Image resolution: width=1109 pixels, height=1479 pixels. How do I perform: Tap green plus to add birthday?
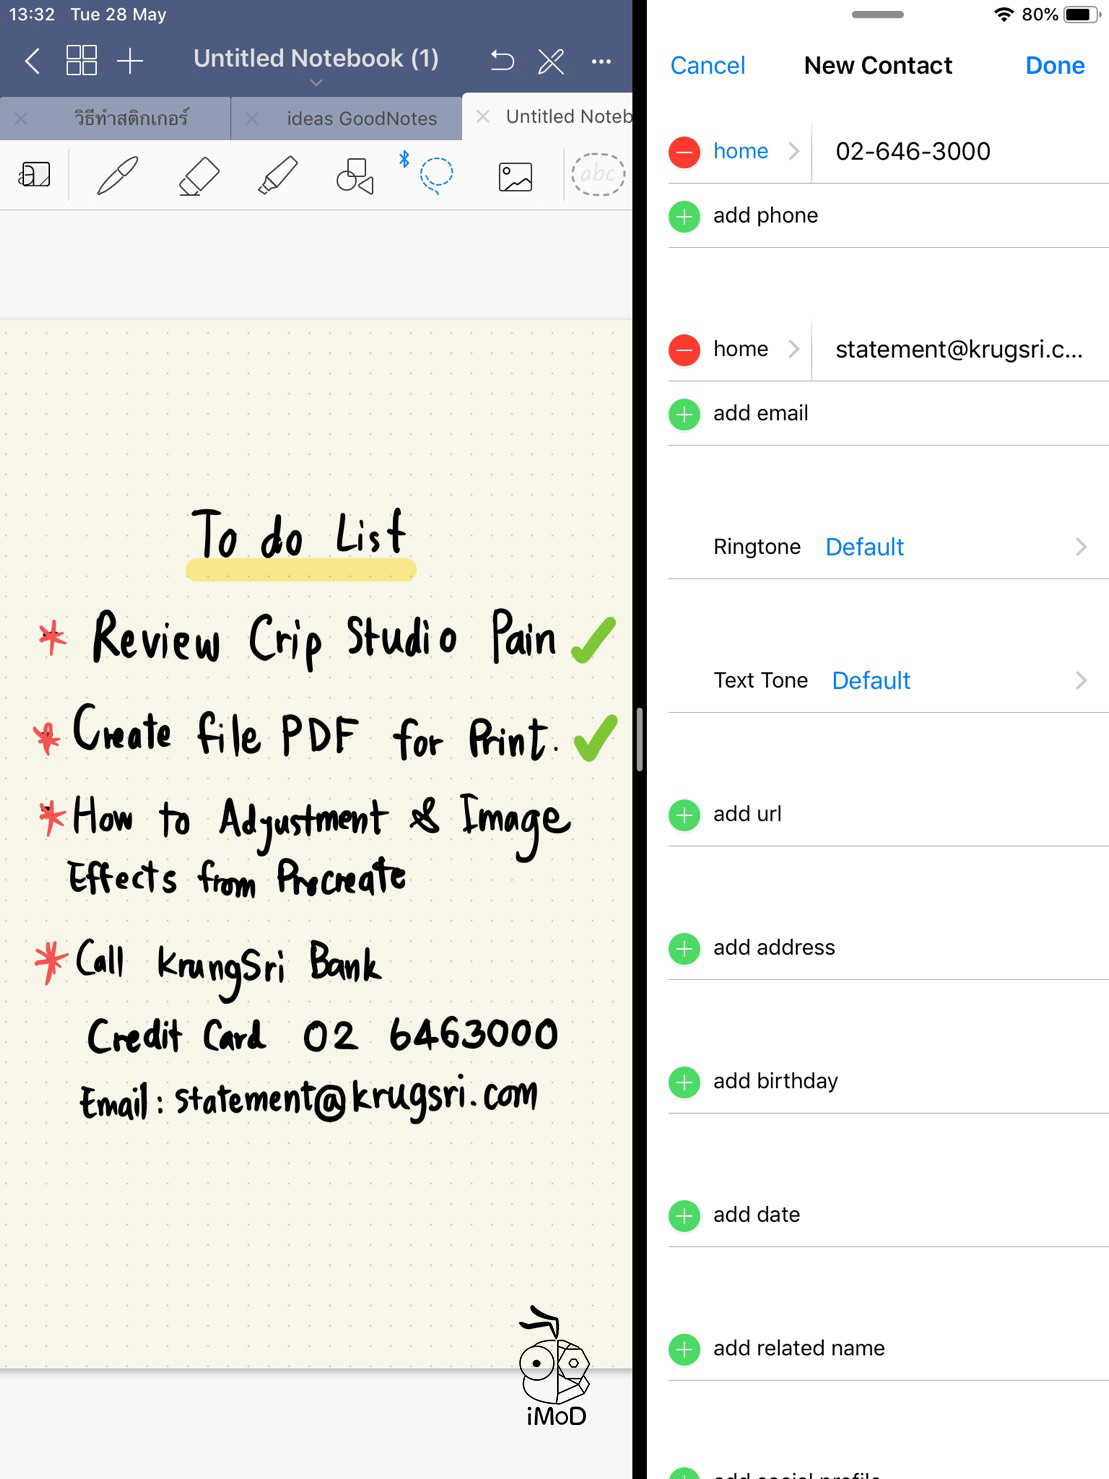[684, 1082]
